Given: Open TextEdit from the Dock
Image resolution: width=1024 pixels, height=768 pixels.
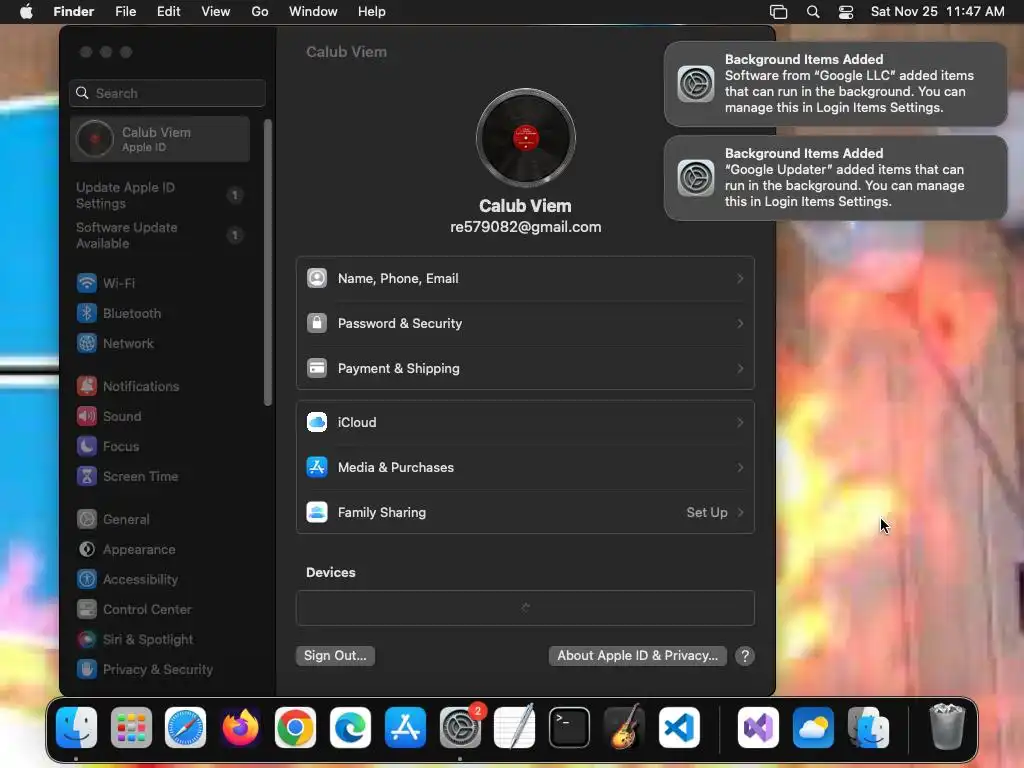Looking at the screenshot, I should tap(515, 728).
